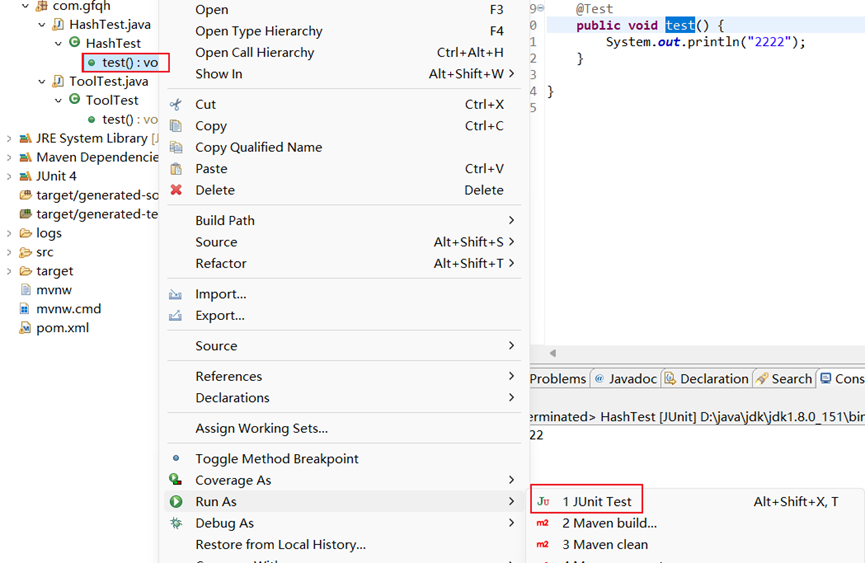Viewport: 865px width, 563px height.
Task: Click the JRE System Library icon
Action: click(25, 138)
